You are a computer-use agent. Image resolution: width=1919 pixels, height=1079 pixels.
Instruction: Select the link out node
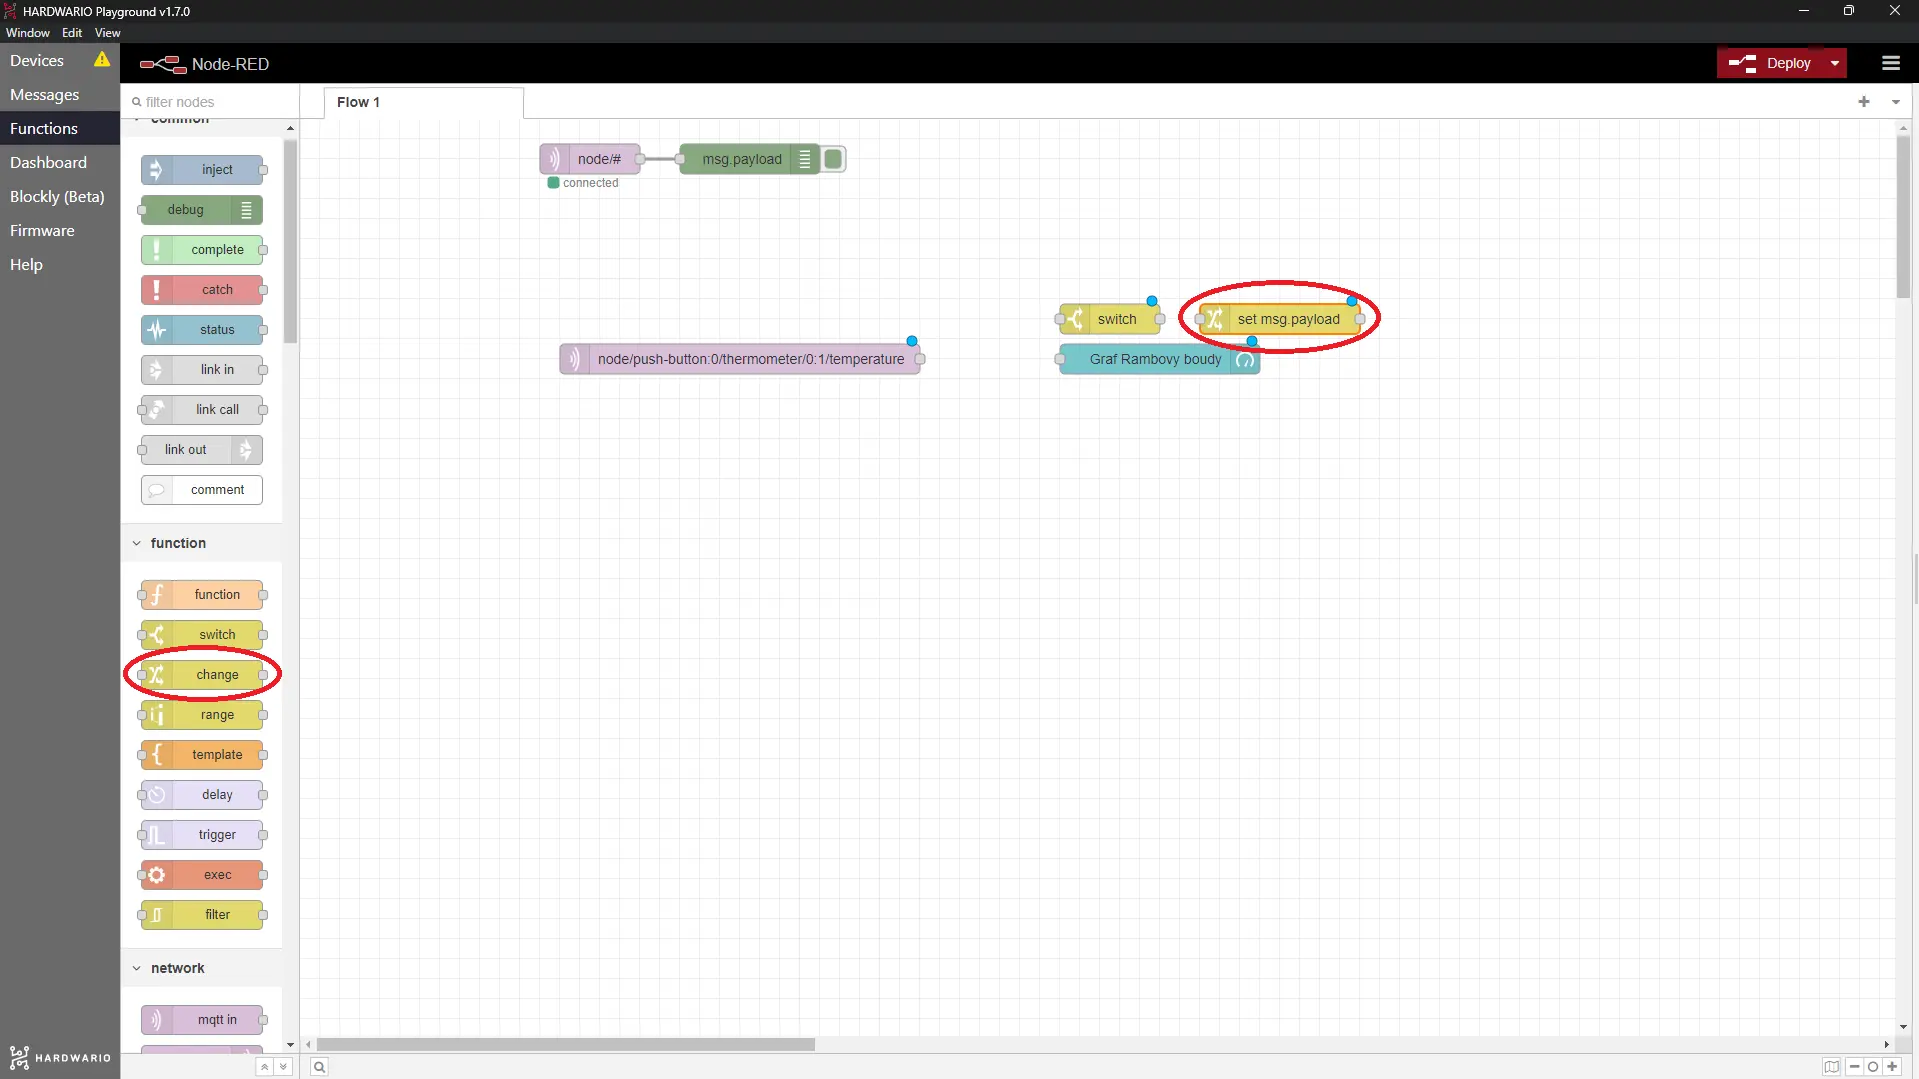click(202, 450)
